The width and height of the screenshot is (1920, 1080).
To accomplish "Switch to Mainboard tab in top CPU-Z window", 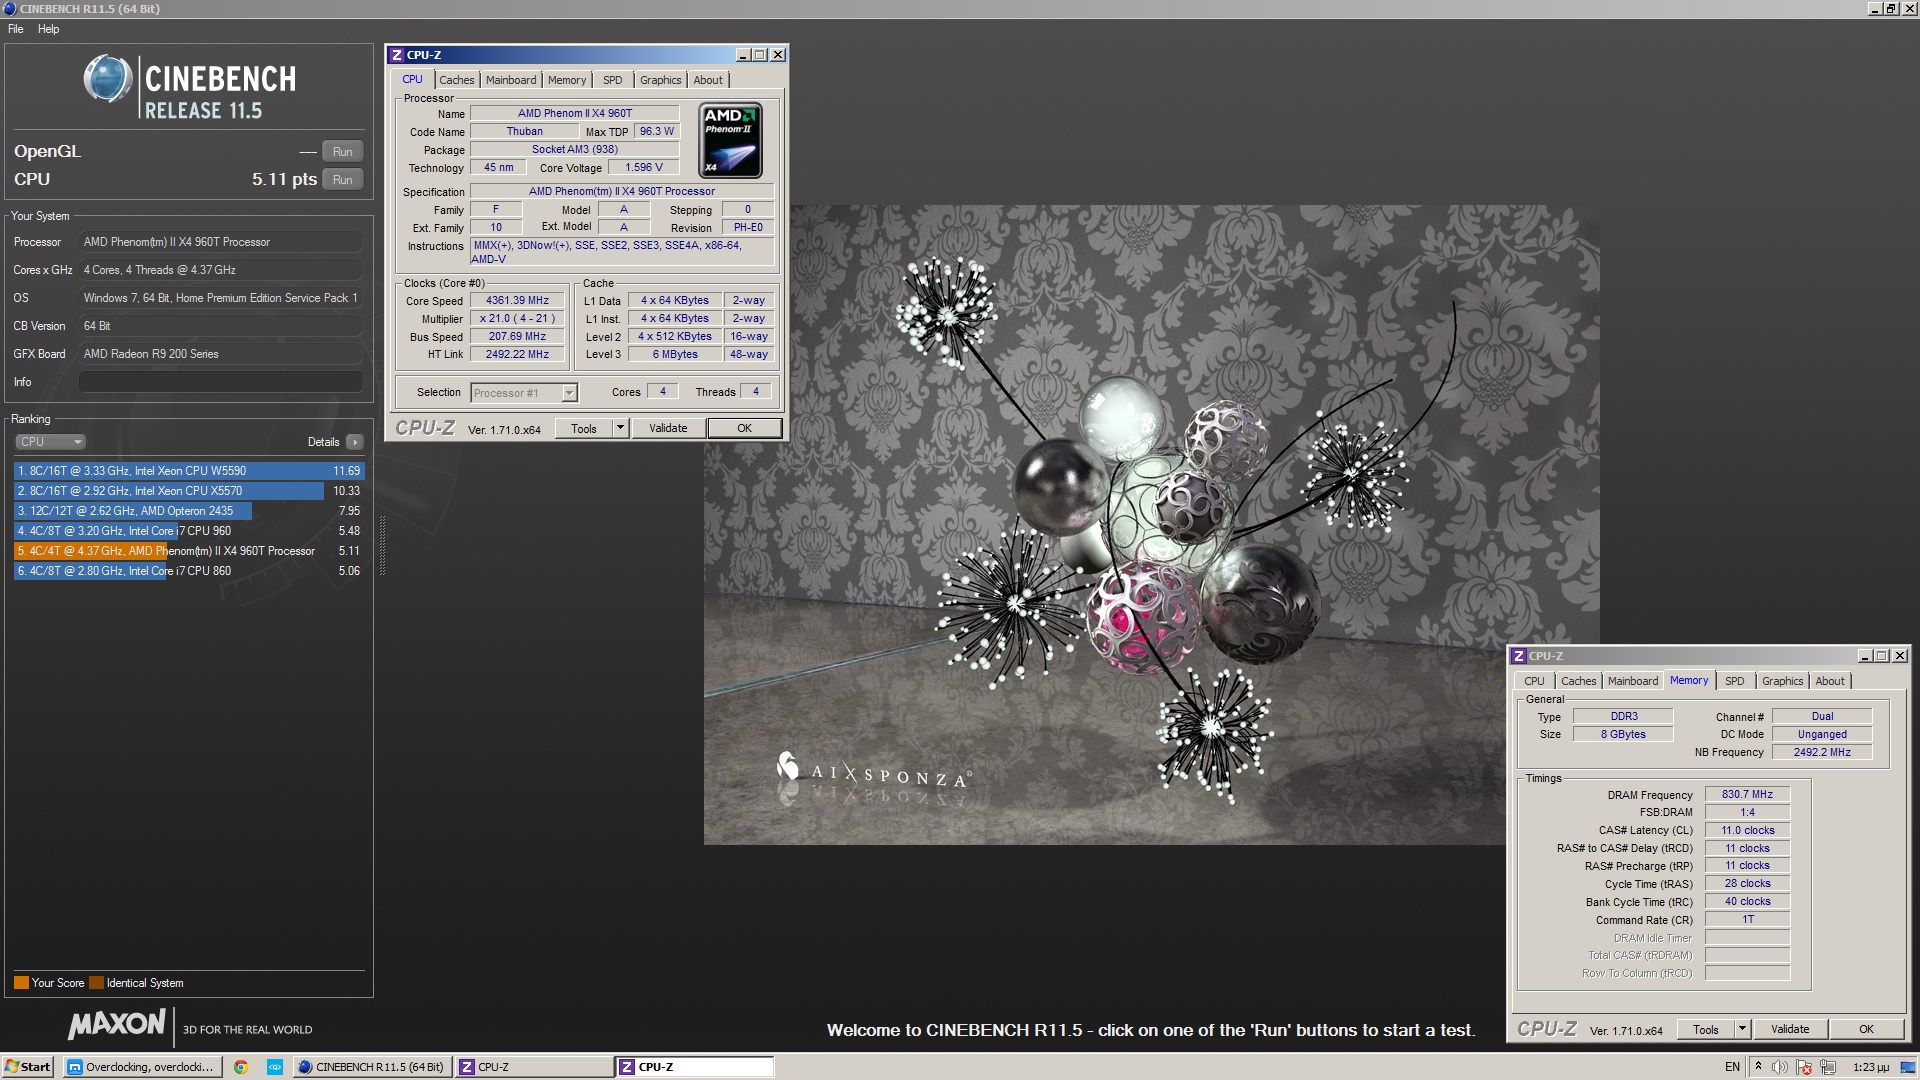I will pyautogui.click(x=511, y=80).
